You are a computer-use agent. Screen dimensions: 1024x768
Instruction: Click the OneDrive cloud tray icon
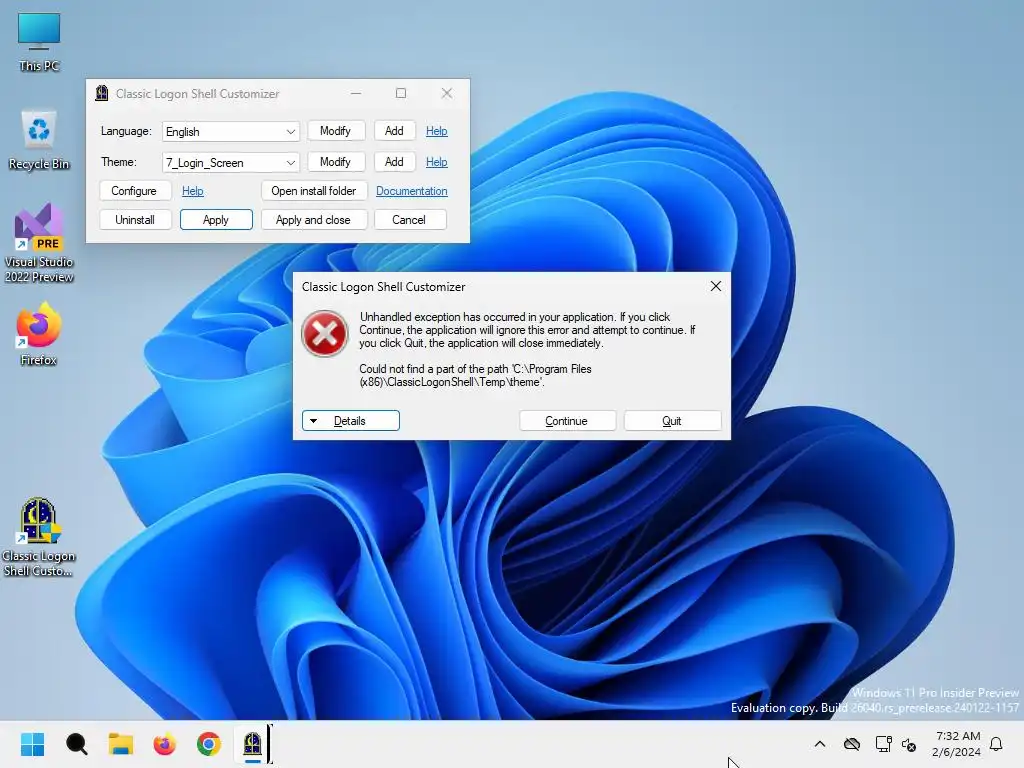852,744
